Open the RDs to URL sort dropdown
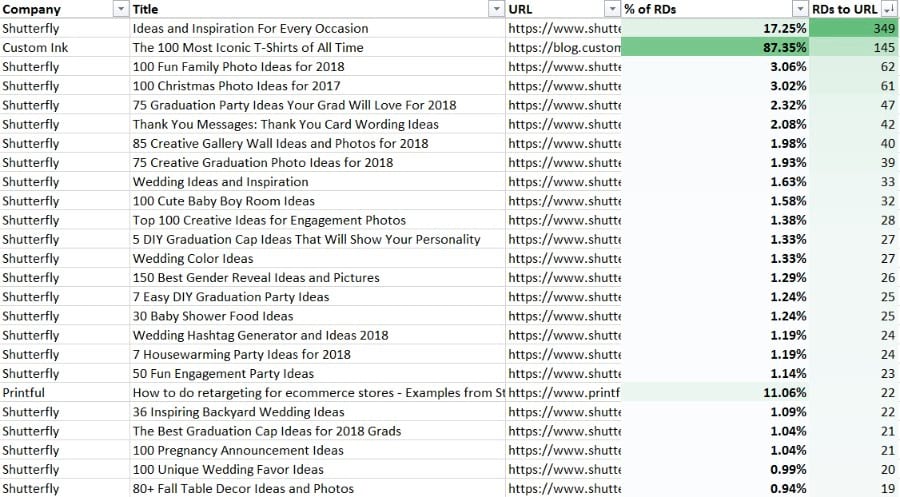 click(x=888, y=9)
